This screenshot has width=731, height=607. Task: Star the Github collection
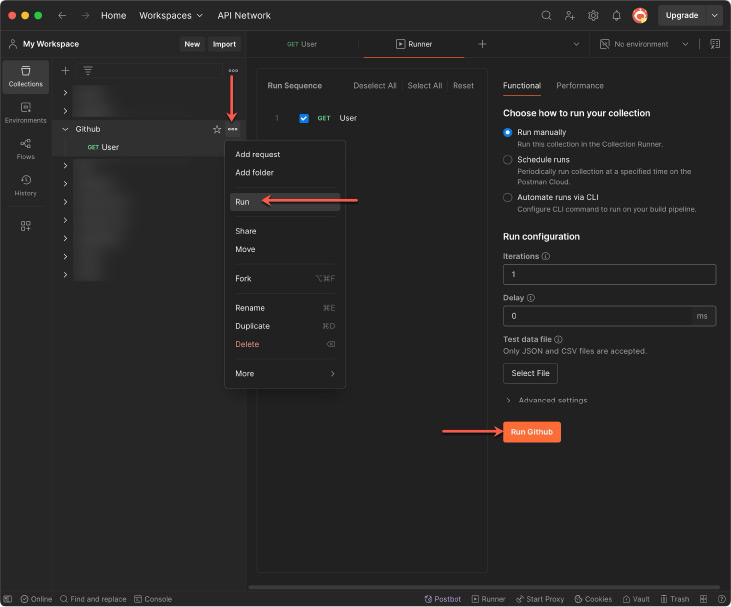(x=217, y=129)
